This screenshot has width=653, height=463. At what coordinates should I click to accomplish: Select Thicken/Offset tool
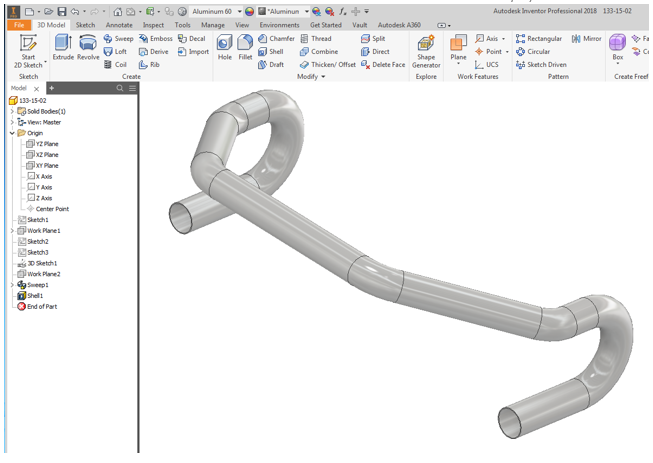pyautogui.click(x=328, y=65)
